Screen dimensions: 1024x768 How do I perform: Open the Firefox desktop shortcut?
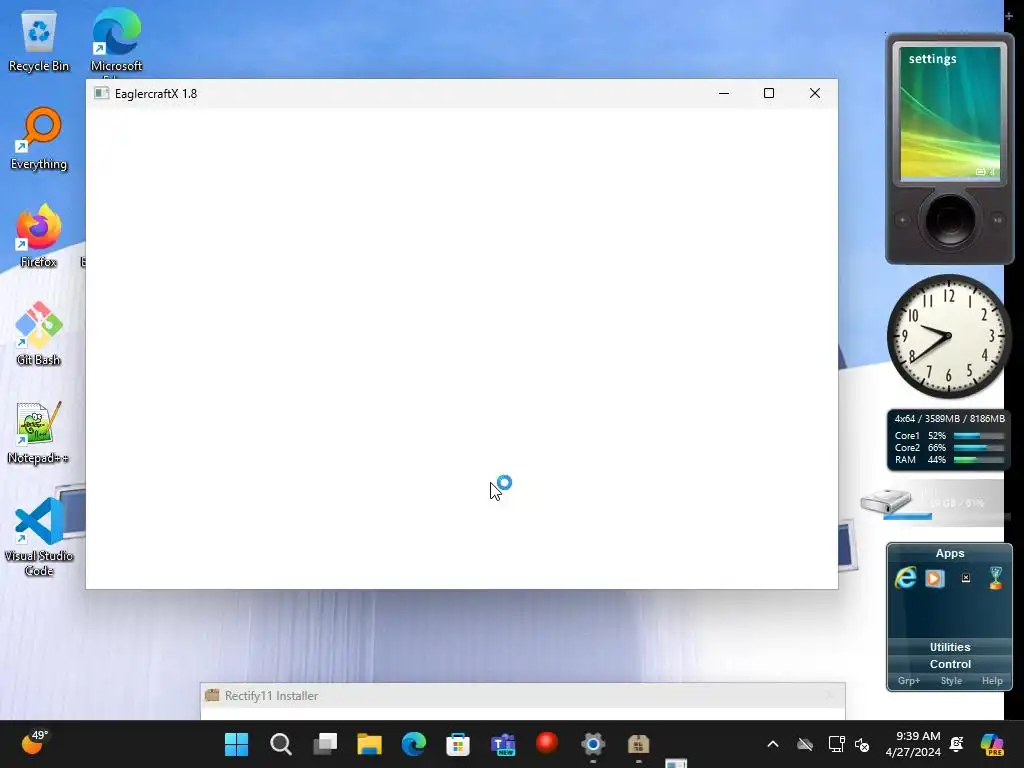(x=39, y=236)
